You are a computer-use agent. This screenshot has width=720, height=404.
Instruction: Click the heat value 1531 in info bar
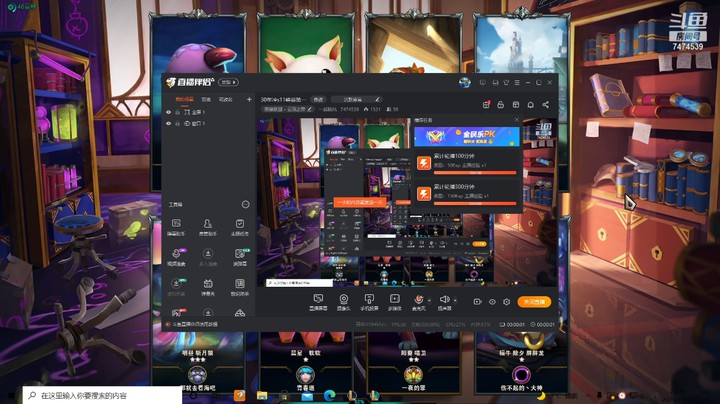(372, 109)
